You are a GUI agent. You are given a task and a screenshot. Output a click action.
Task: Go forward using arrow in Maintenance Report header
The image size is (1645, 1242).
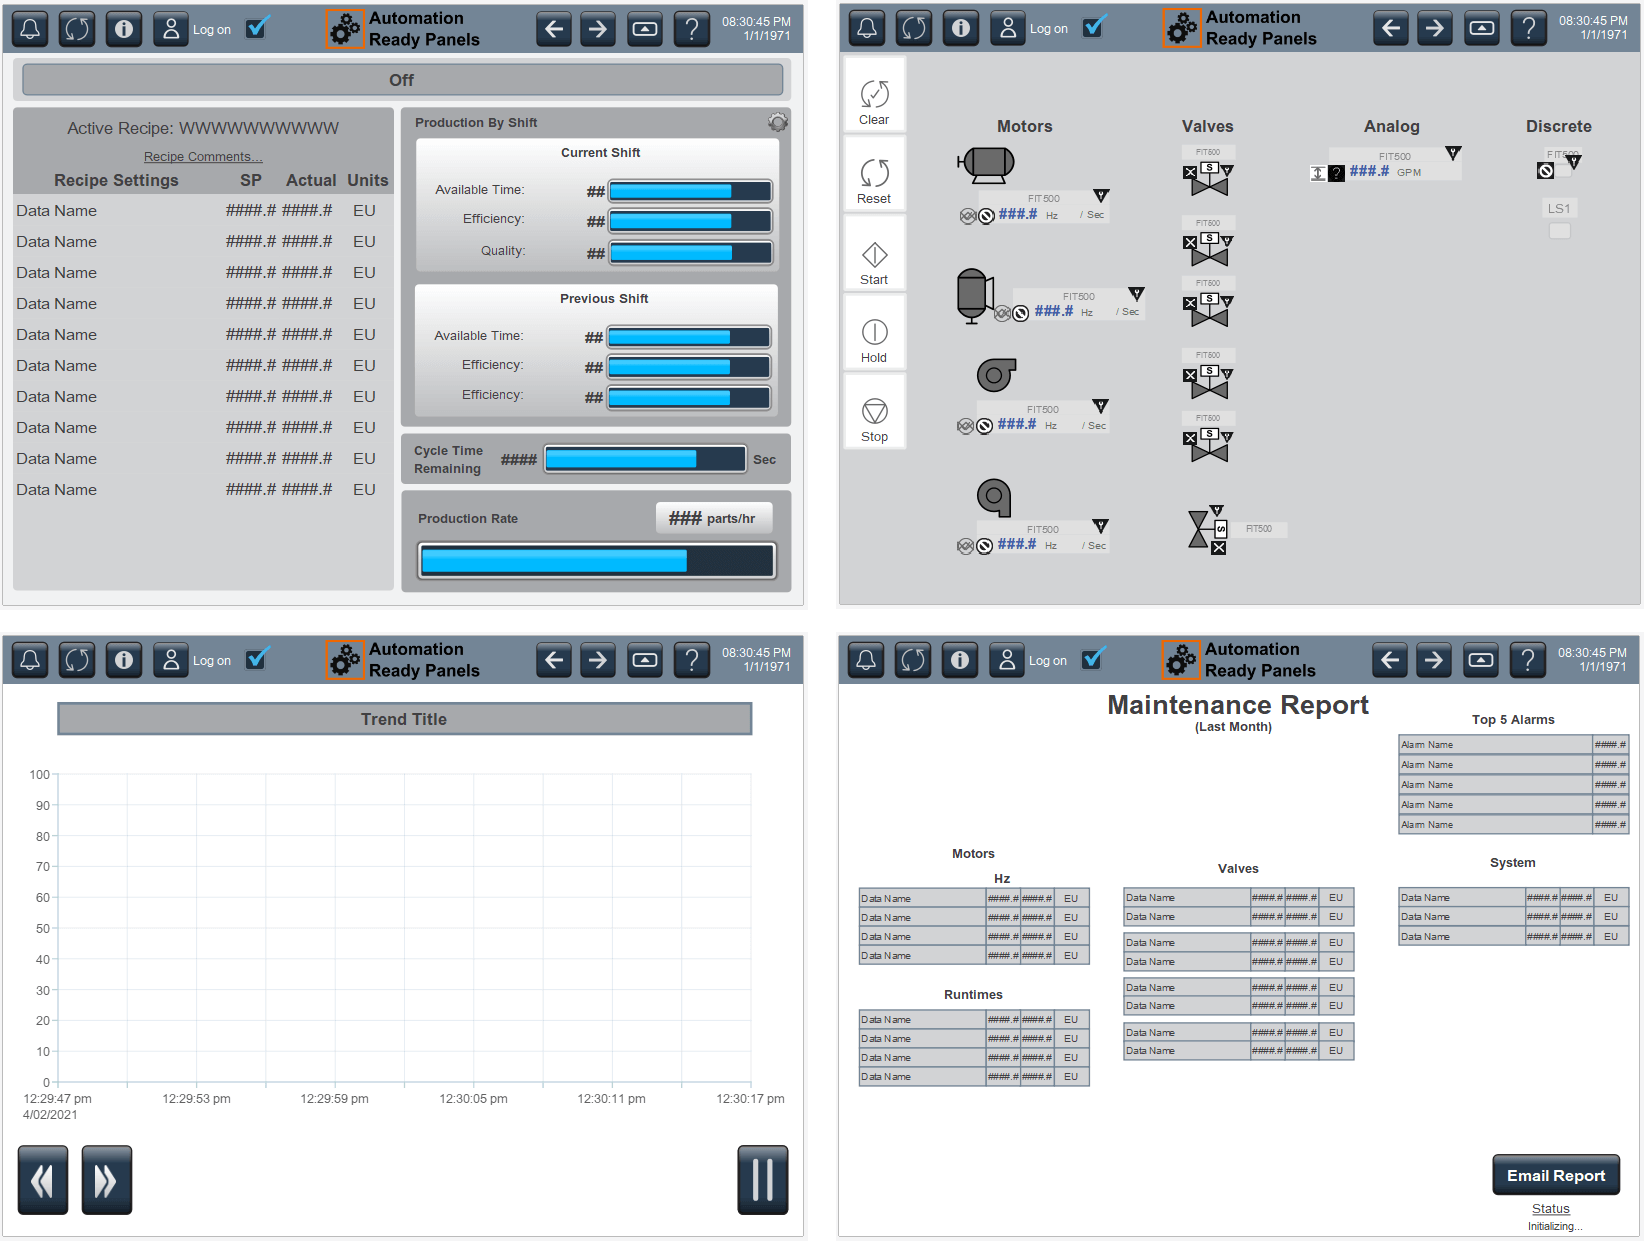[x=1433, y=660]
